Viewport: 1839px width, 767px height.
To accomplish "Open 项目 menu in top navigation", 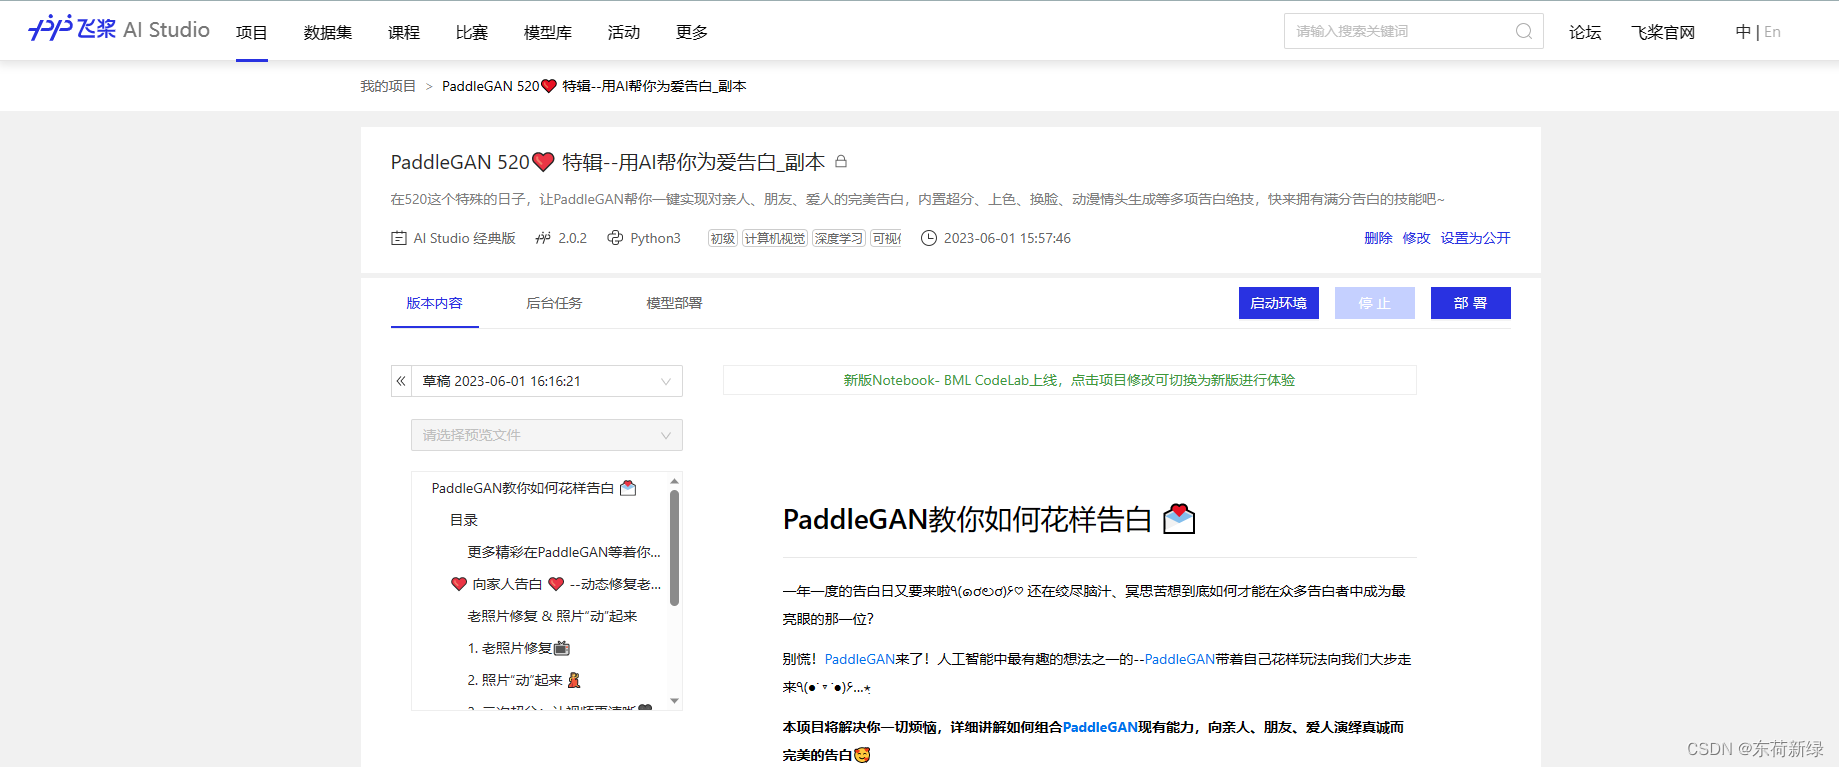I will tap(252, 32).
